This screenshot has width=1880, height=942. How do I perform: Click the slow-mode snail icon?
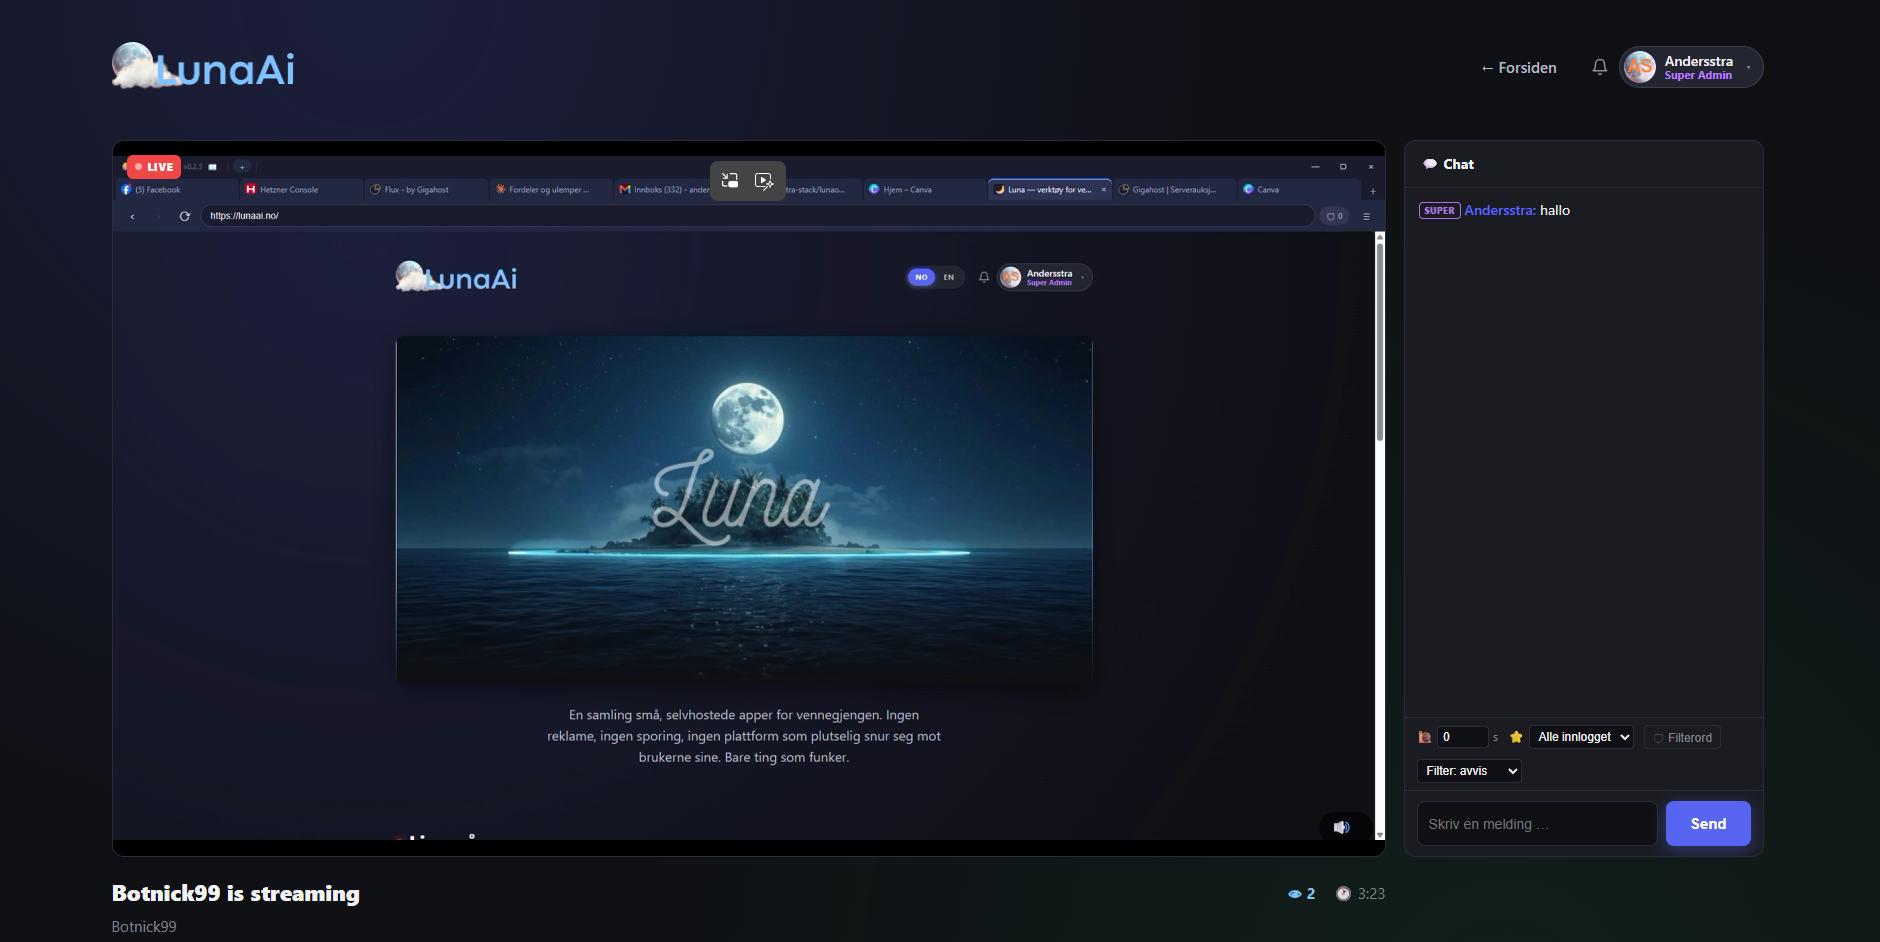pyautogui.click(x=1425, y=737)
